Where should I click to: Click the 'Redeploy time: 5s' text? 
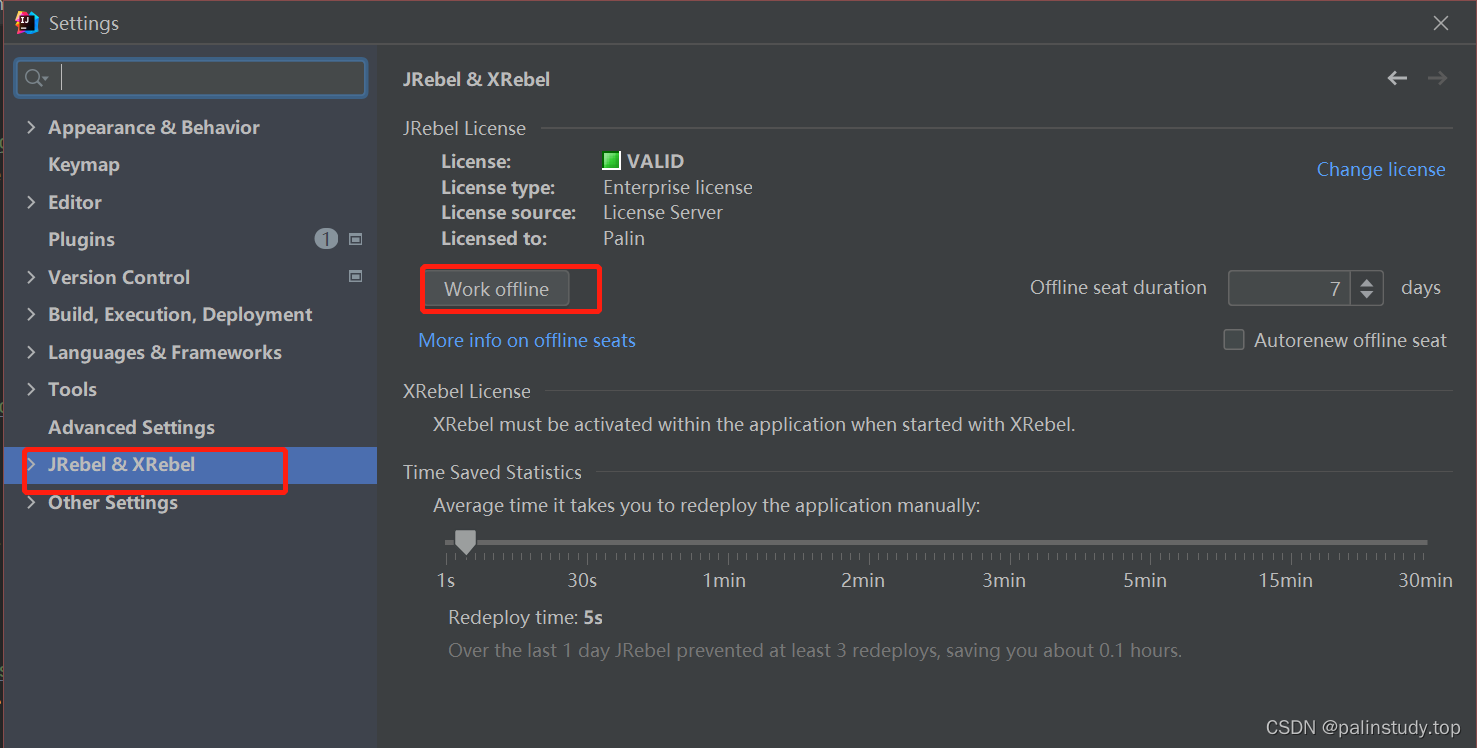pos(526,617)
